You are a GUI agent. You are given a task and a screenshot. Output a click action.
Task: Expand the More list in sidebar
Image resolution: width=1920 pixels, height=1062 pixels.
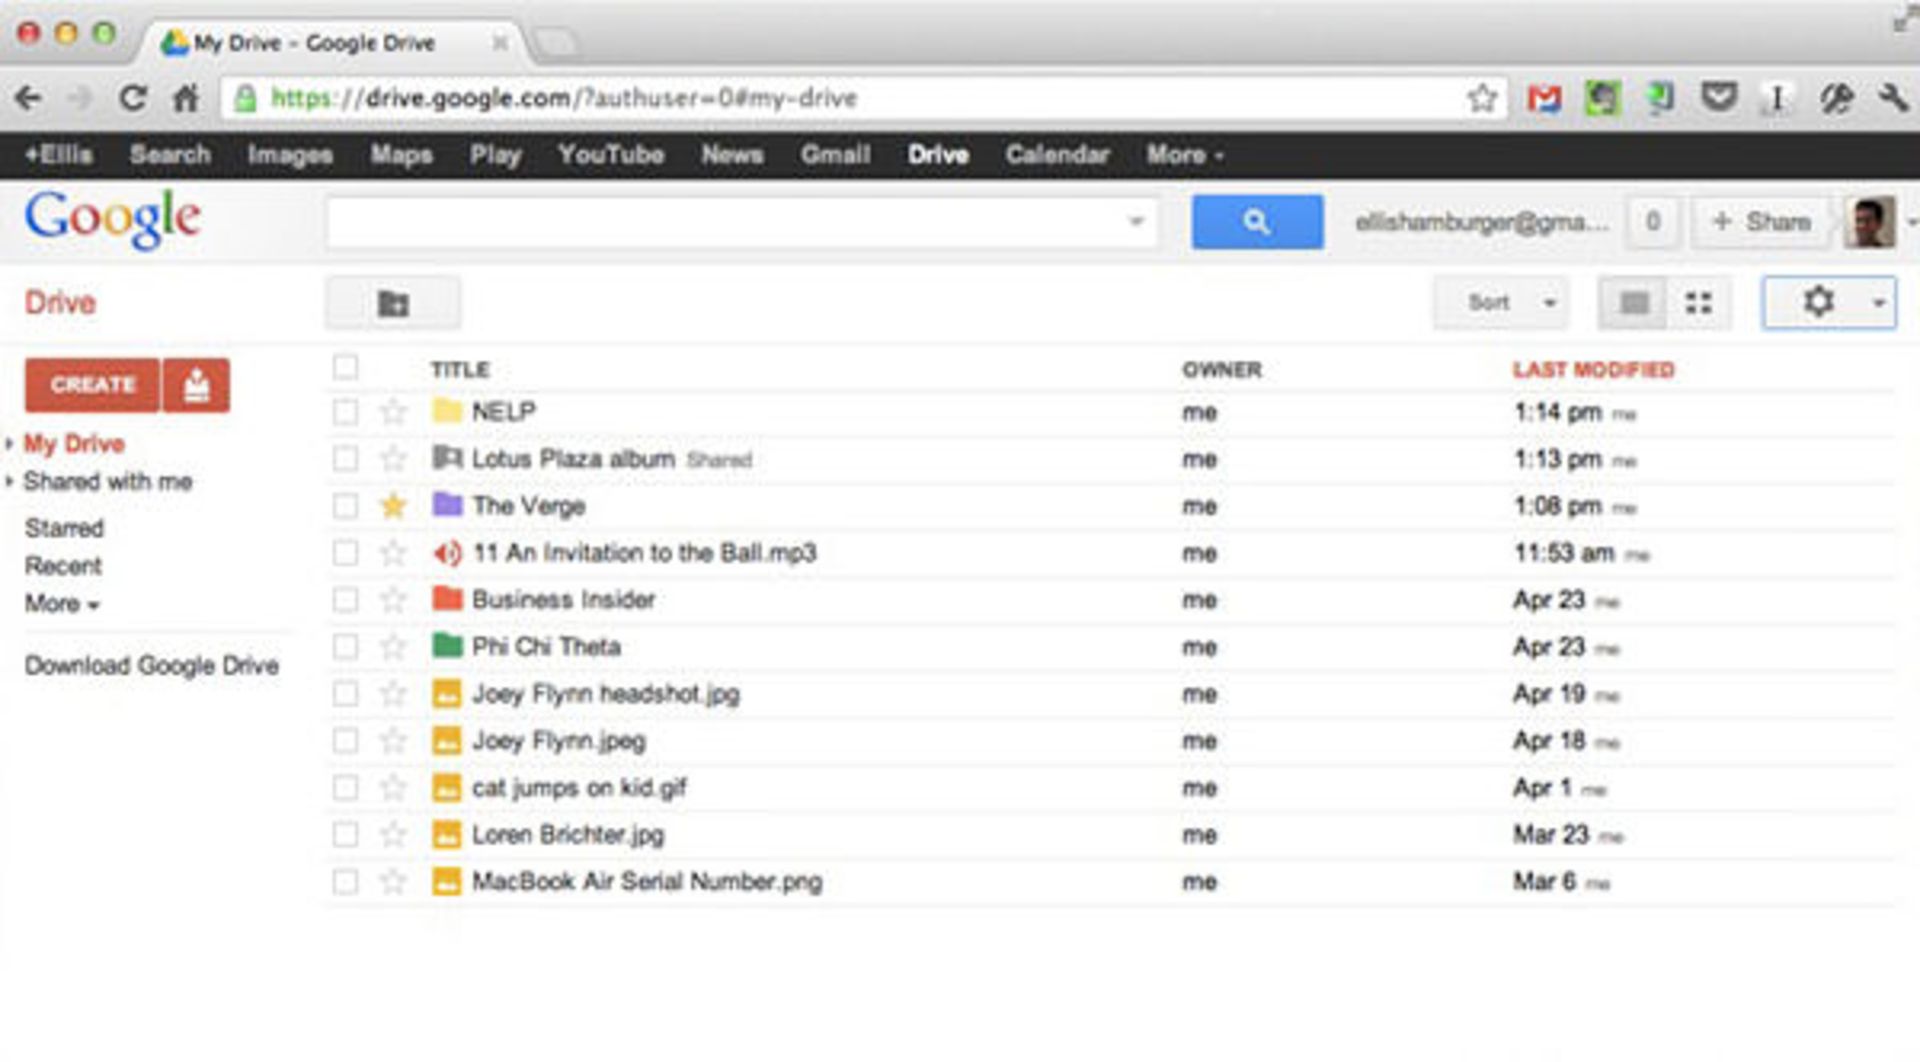(62, 604)
